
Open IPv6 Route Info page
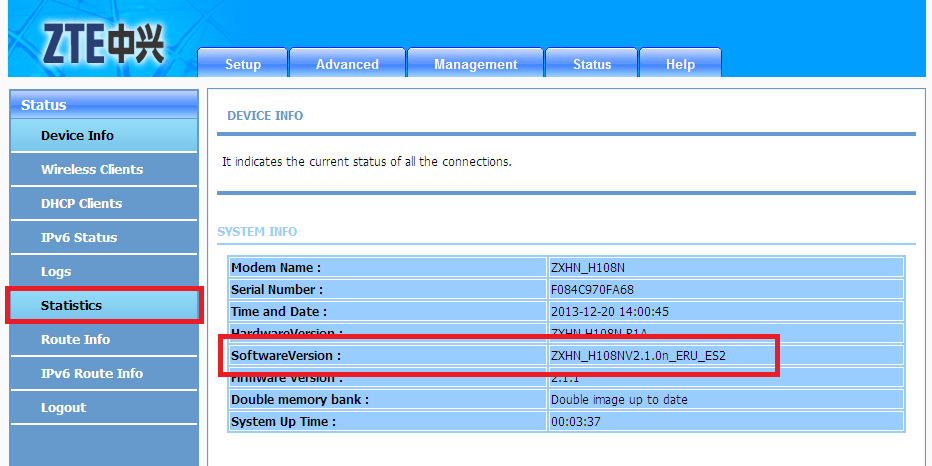(104, 373)
